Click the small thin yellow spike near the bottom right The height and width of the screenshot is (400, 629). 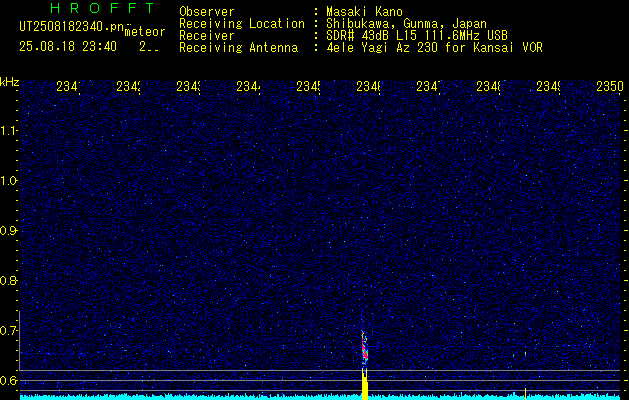point(526,393)
